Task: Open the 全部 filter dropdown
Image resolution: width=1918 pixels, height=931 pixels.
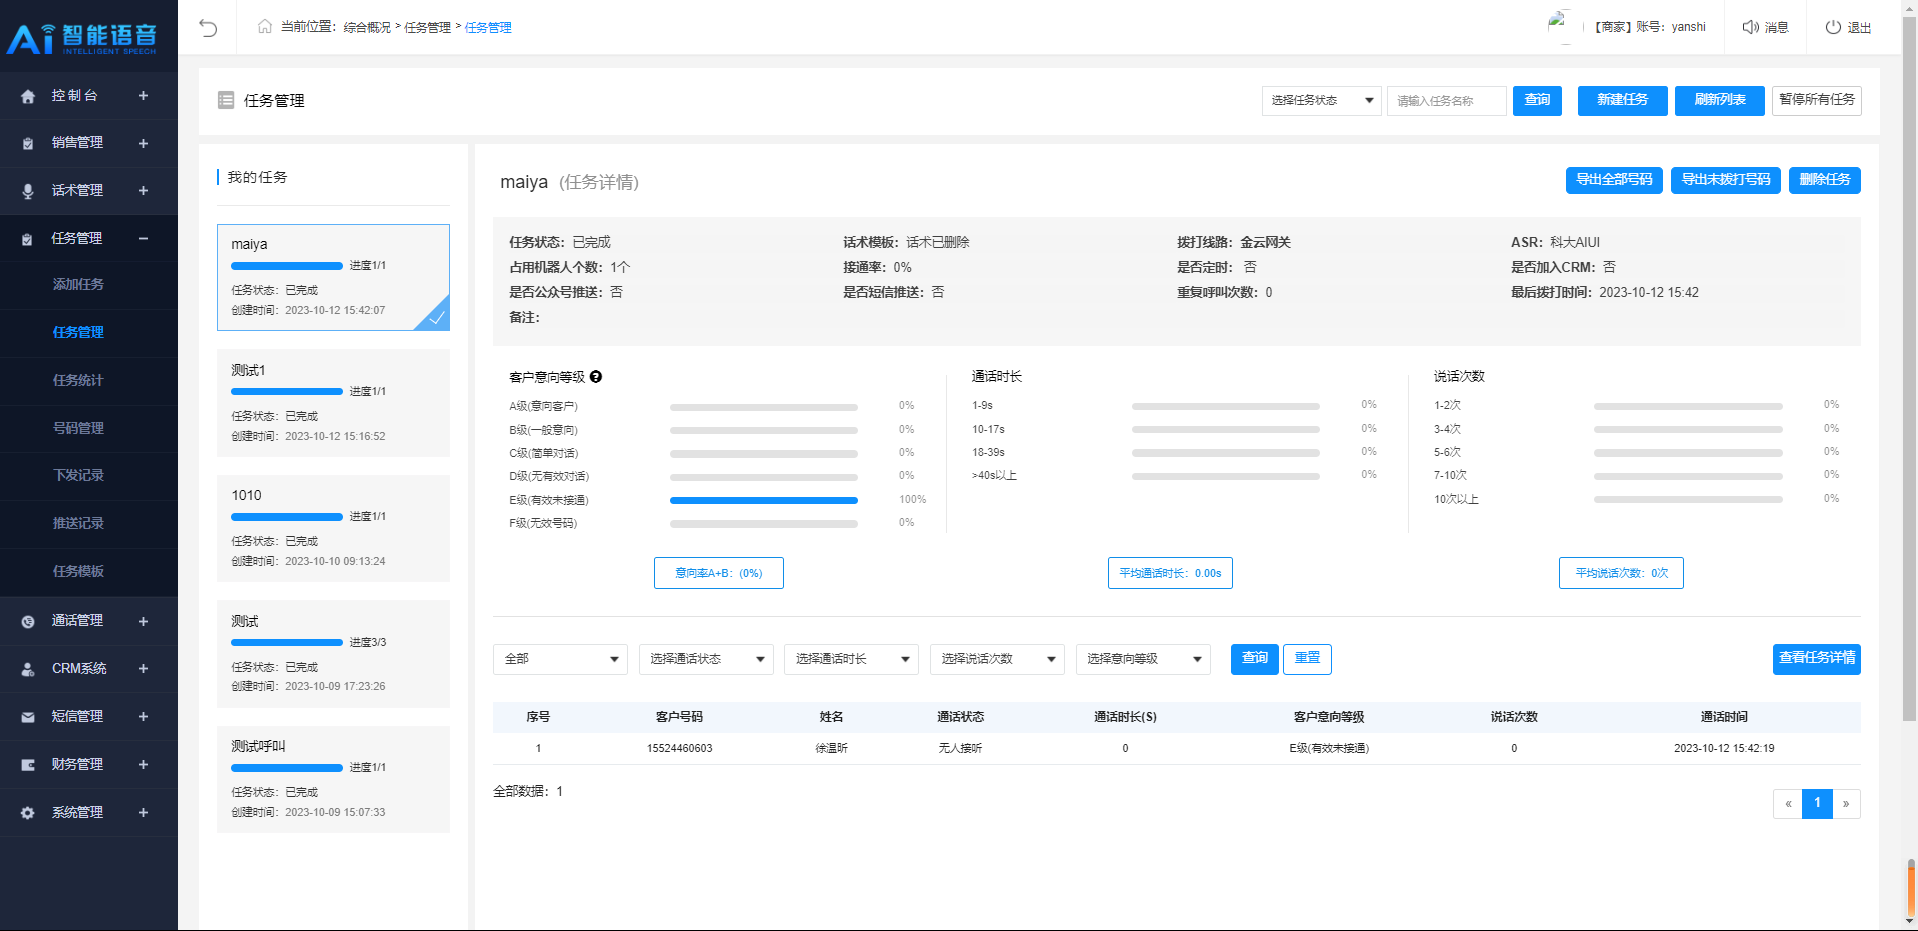Action: tap(560, 659)
